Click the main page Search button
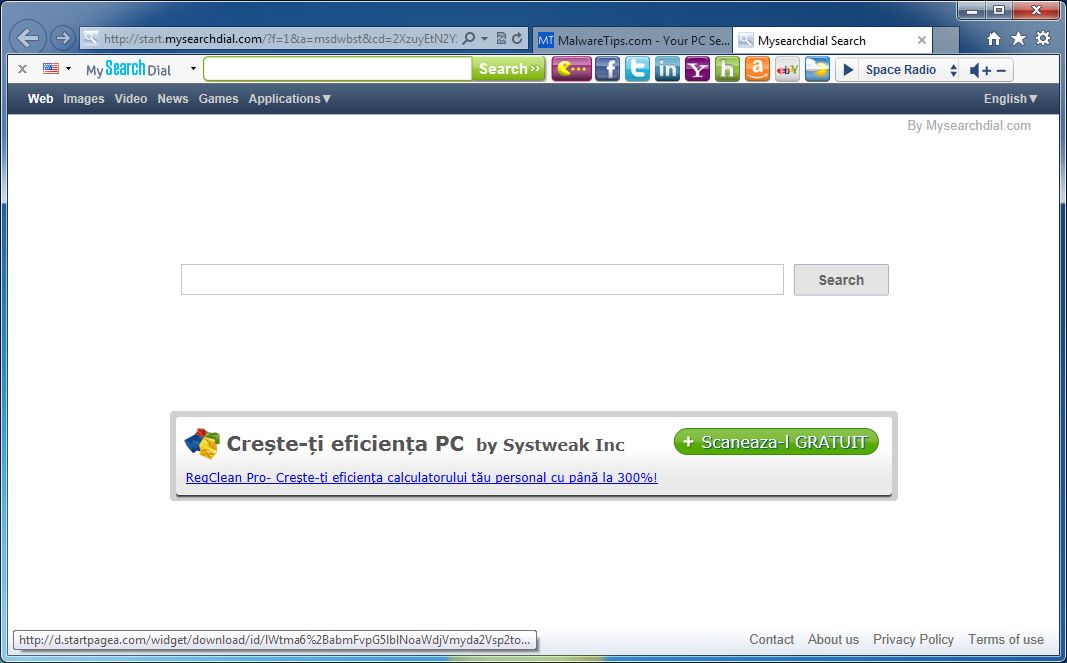 841,280
